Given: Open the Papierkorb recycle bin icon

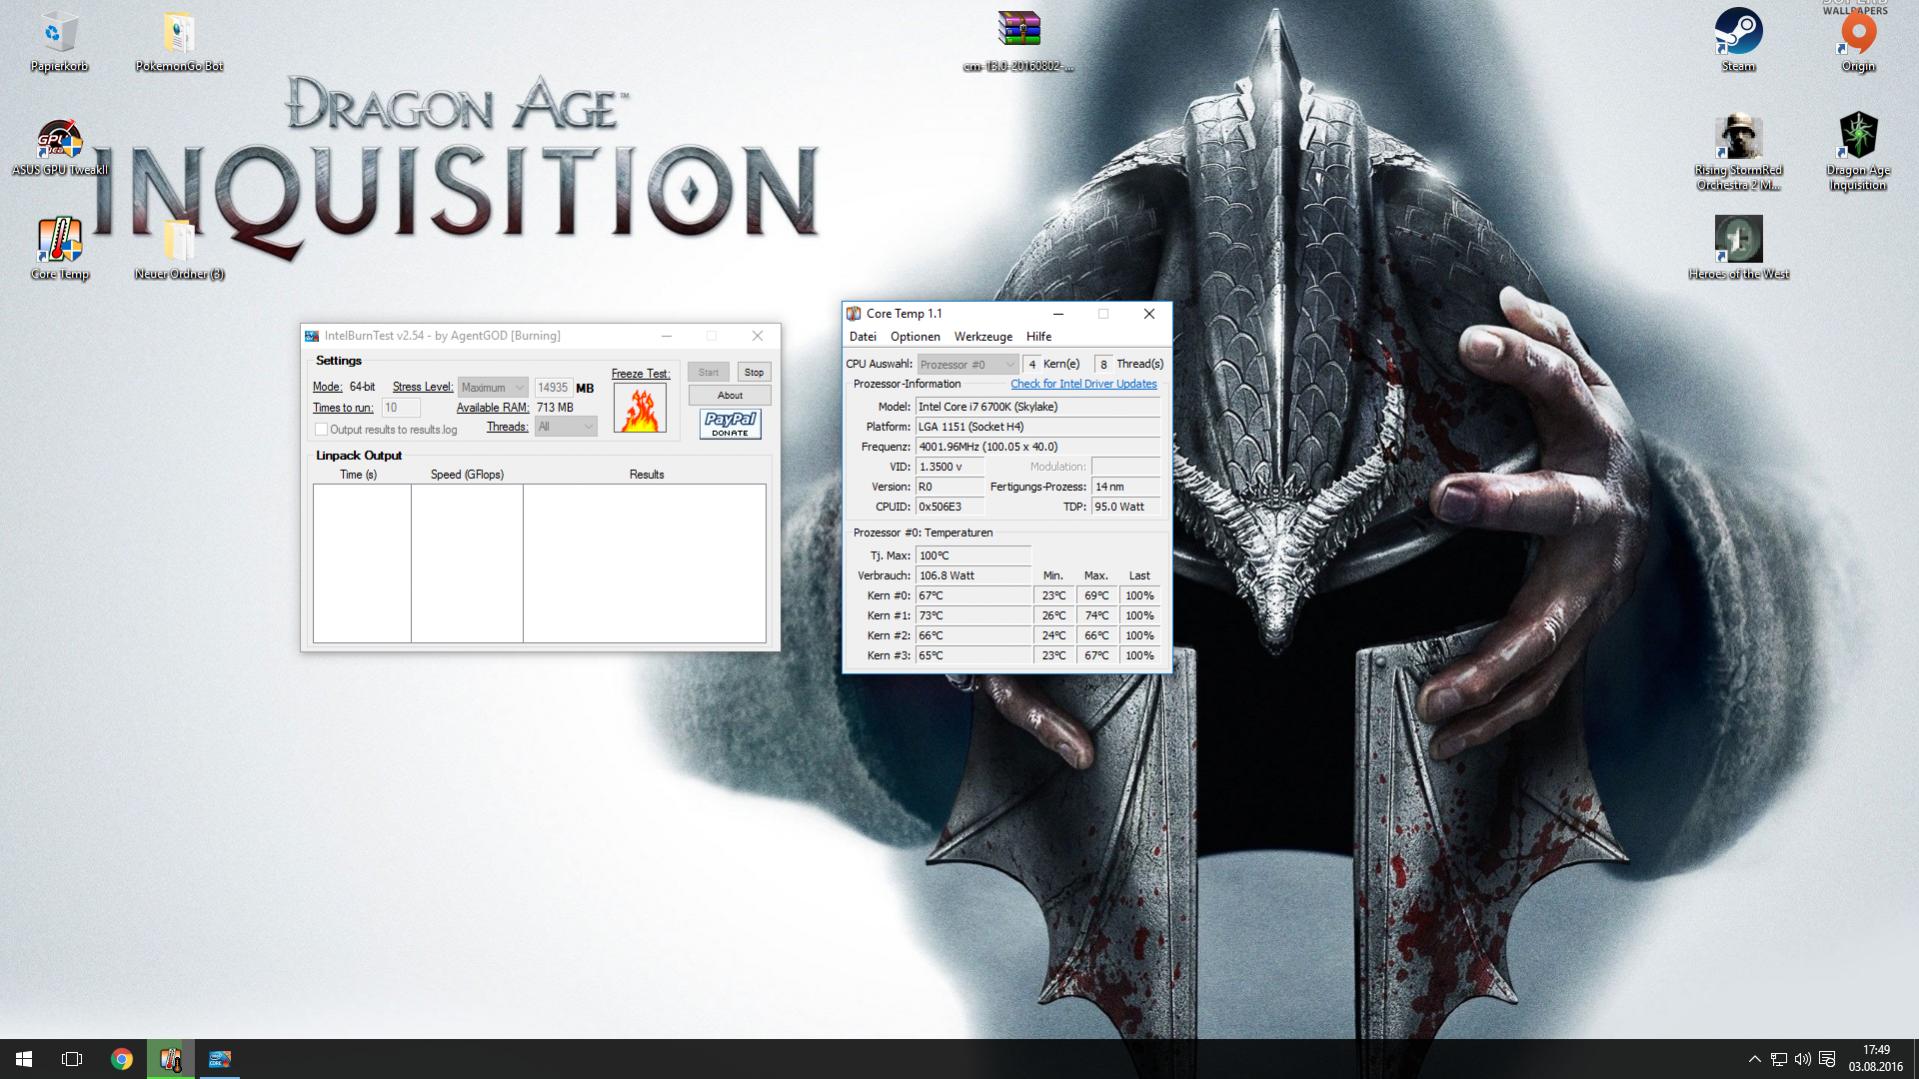Looking at the screenshot, I should (59, 41).
